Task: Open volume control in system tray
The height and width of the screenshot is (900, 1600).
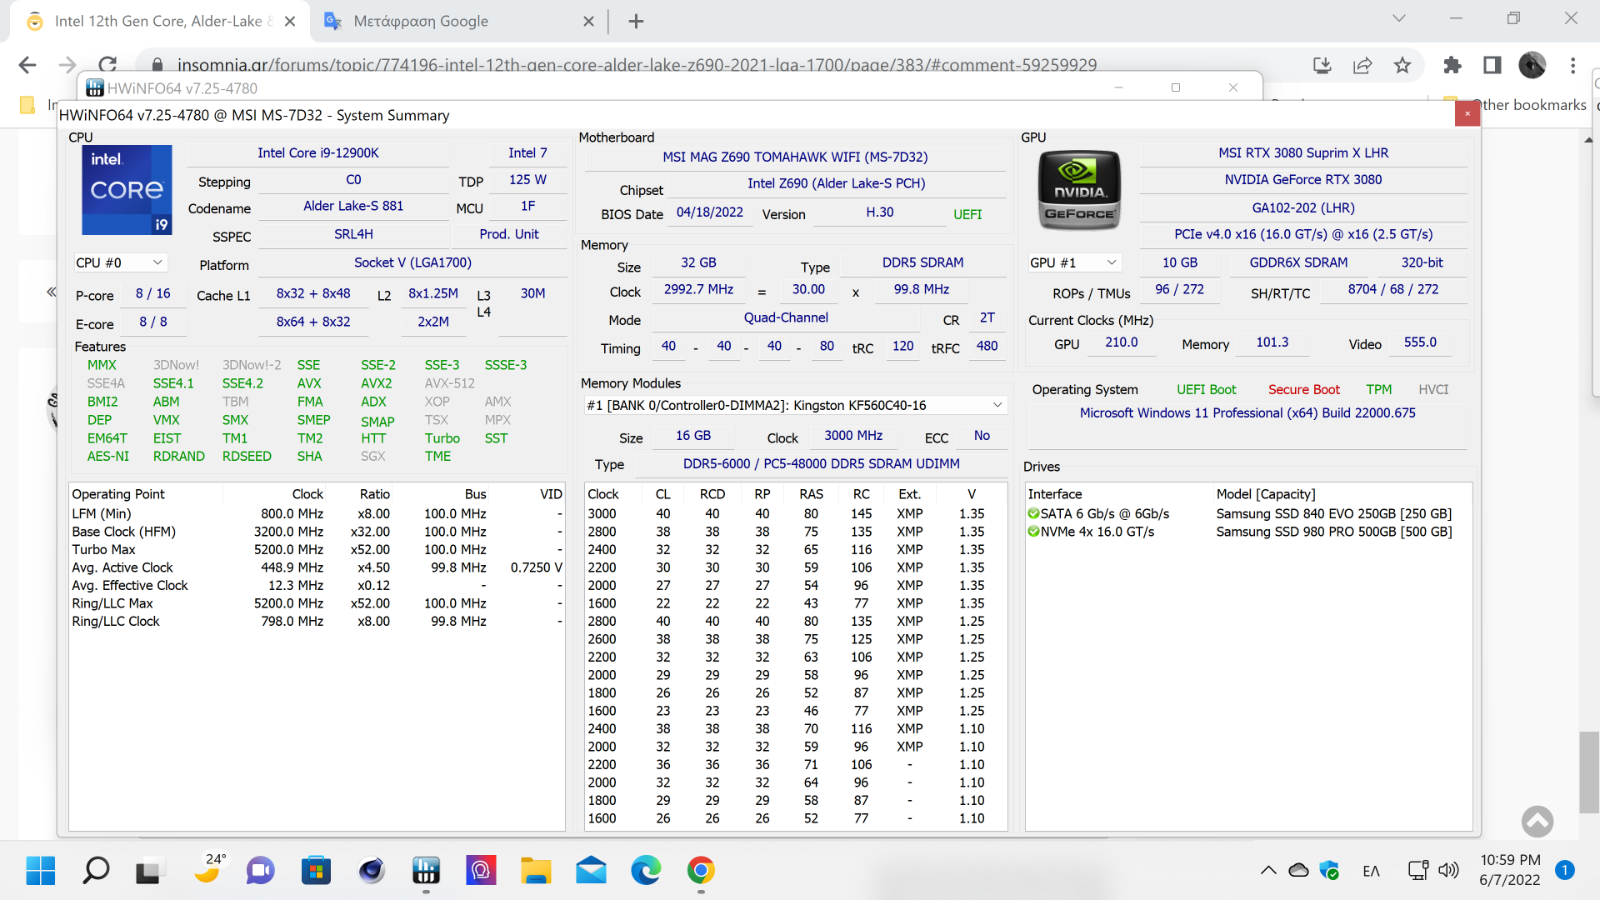Action: (x=1448, y=871)
